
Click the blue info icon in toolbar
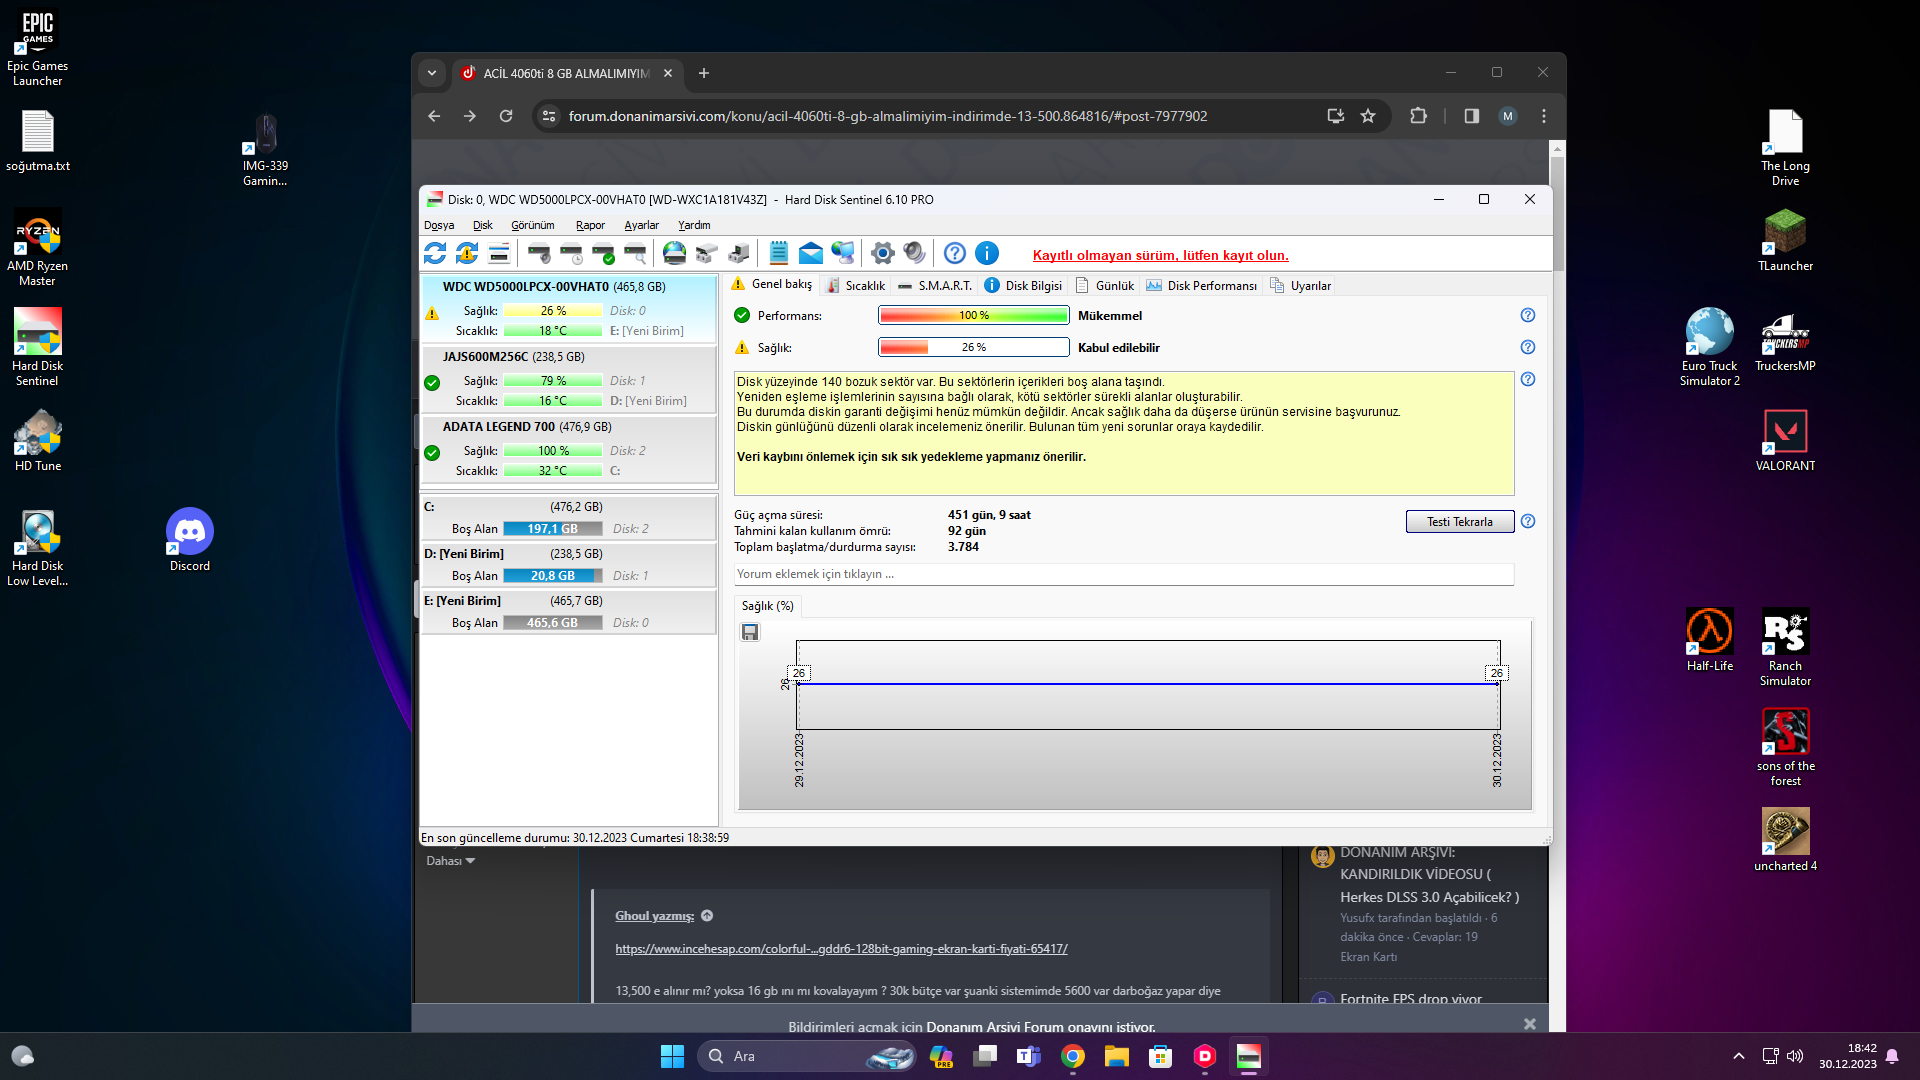coord(987,253)
